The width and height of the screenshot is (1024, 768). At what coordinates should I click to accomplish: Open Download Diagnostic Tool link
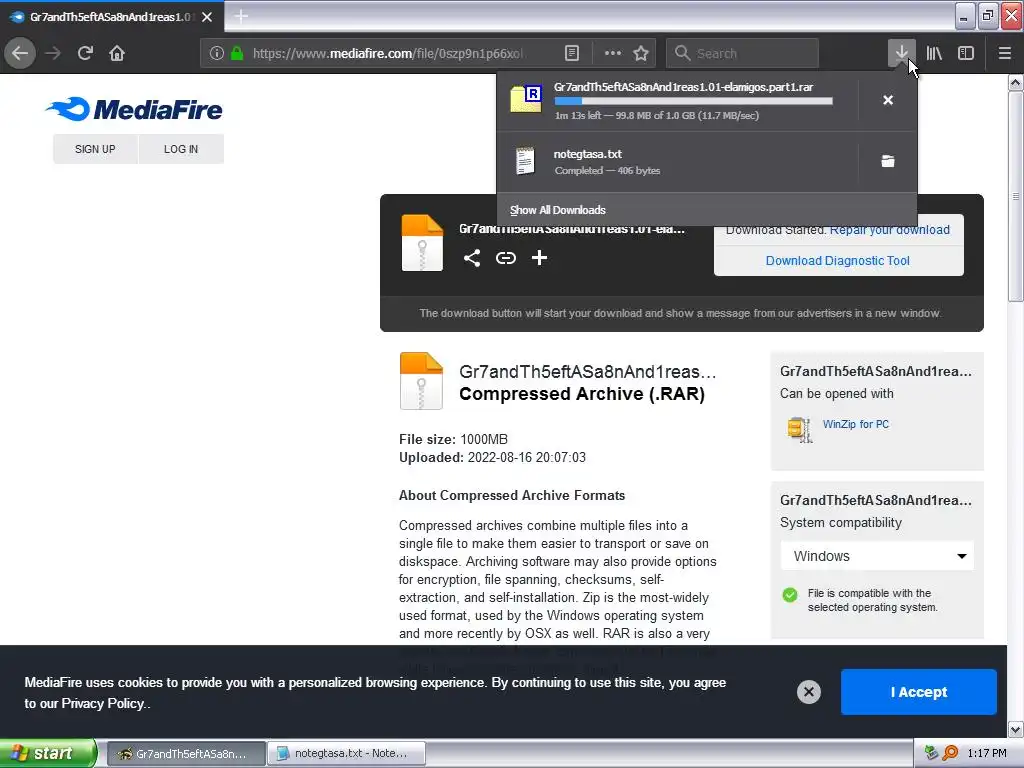pos(837,261)
